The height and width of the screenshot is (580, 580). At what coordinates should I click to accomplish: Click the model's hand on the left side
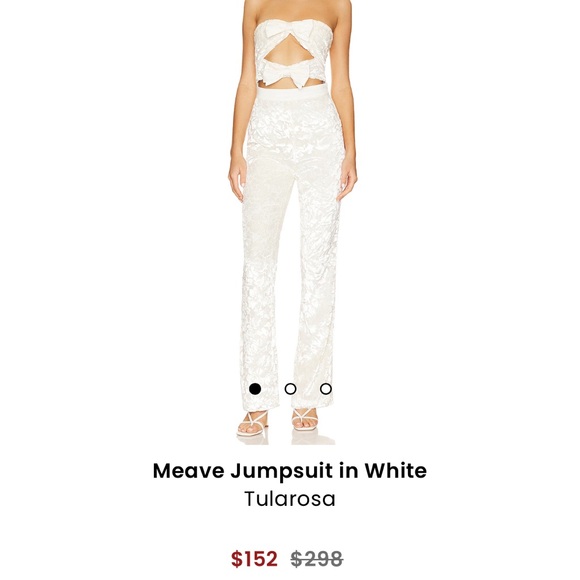[x=237, y=181]
